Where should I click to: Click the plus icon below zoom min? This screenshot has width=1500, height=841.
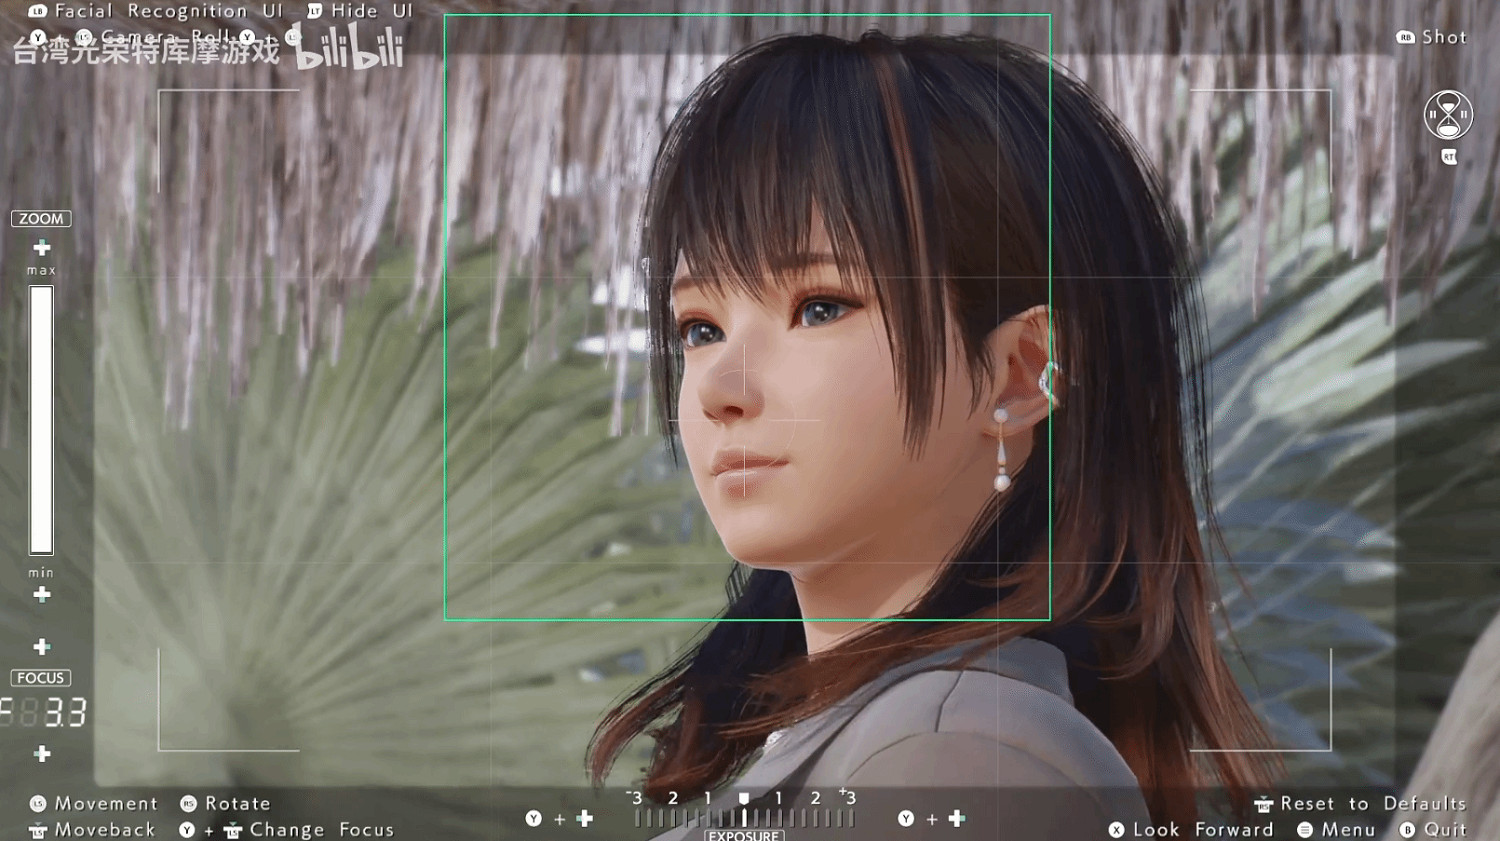(x=42, y=595)
